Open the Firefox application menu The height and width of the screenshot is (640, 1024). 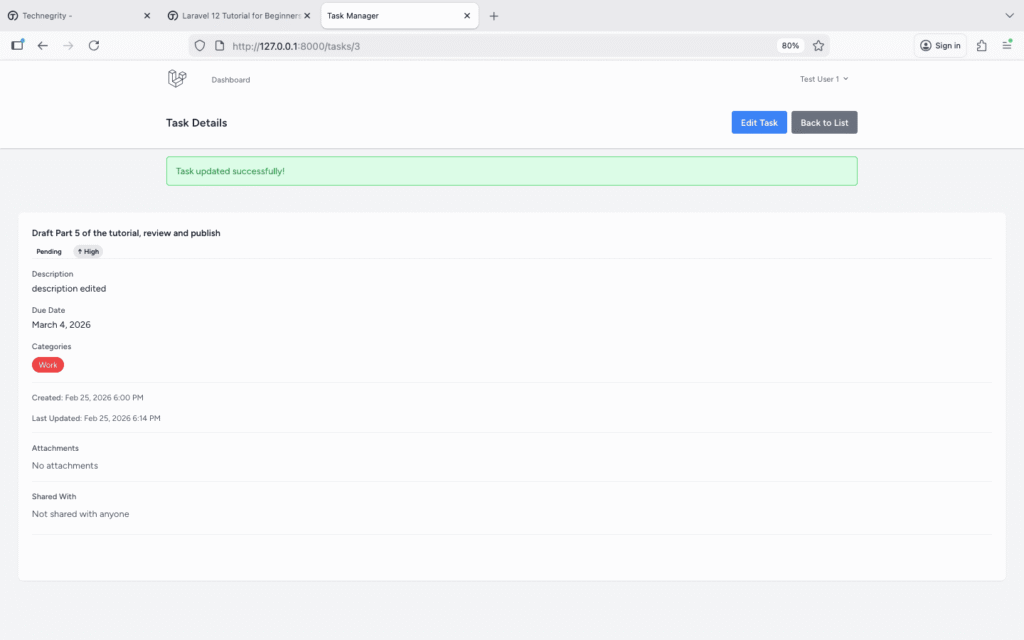1007,46
